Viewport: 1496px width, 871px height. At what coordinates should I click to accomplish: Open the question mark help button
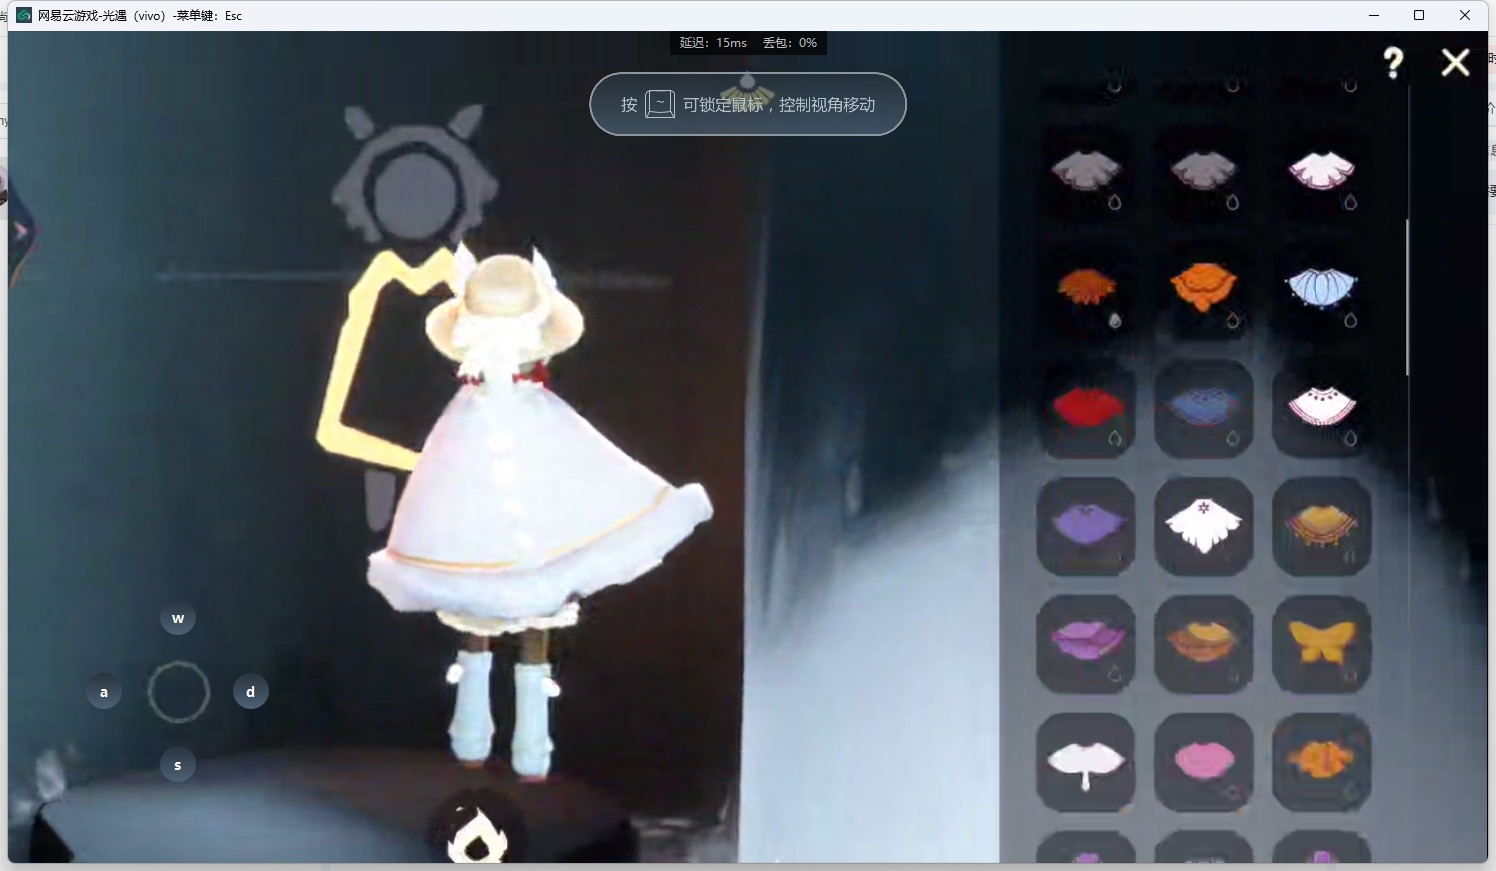[1393, 63]
